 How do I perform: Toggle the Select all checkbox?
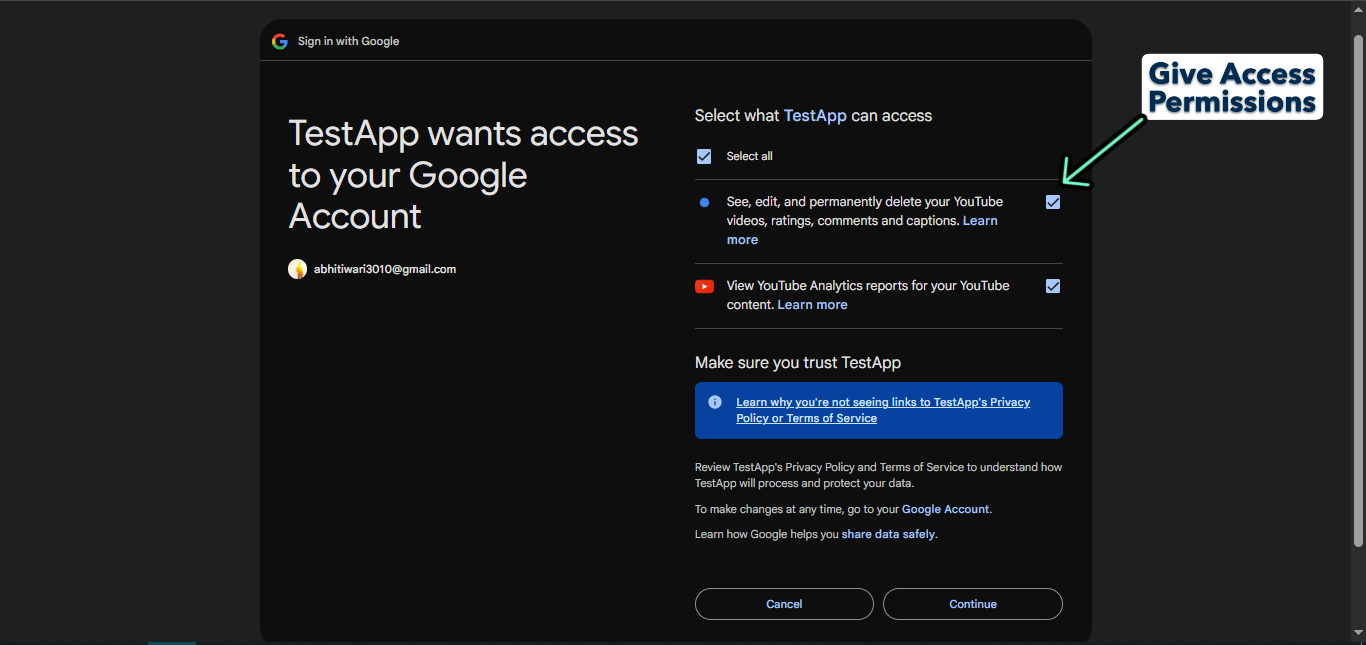[x=704, y=156]
